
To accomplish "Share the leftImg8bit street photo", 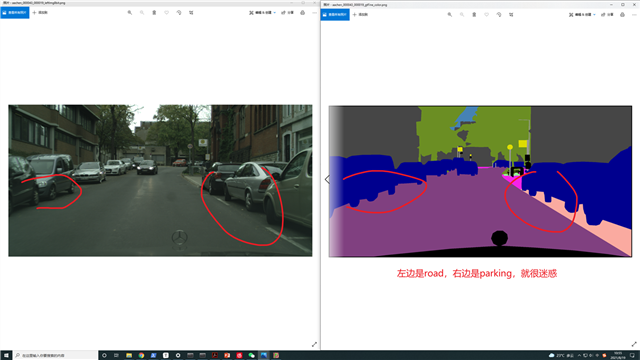I will pyautogui.click(x=287, y=13).
